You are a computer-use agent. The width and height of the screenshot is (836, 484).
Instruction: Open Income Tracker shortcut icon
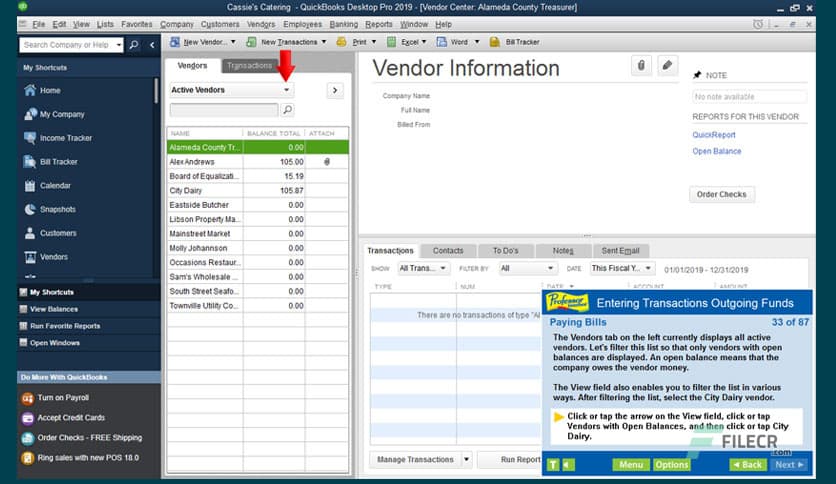(x=30, y=138)
